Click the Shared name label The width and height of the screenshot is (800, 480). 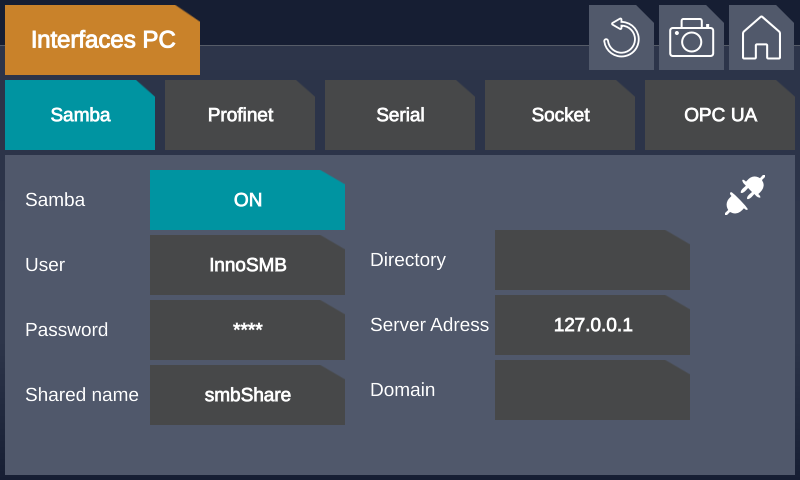(x=82, y=395)
